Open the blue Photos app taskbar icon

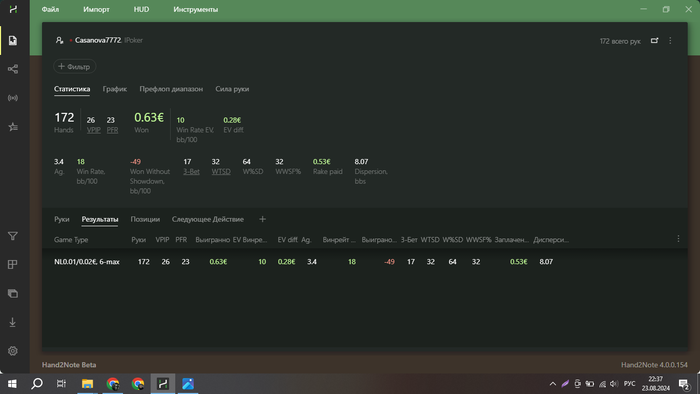(188, 384)
